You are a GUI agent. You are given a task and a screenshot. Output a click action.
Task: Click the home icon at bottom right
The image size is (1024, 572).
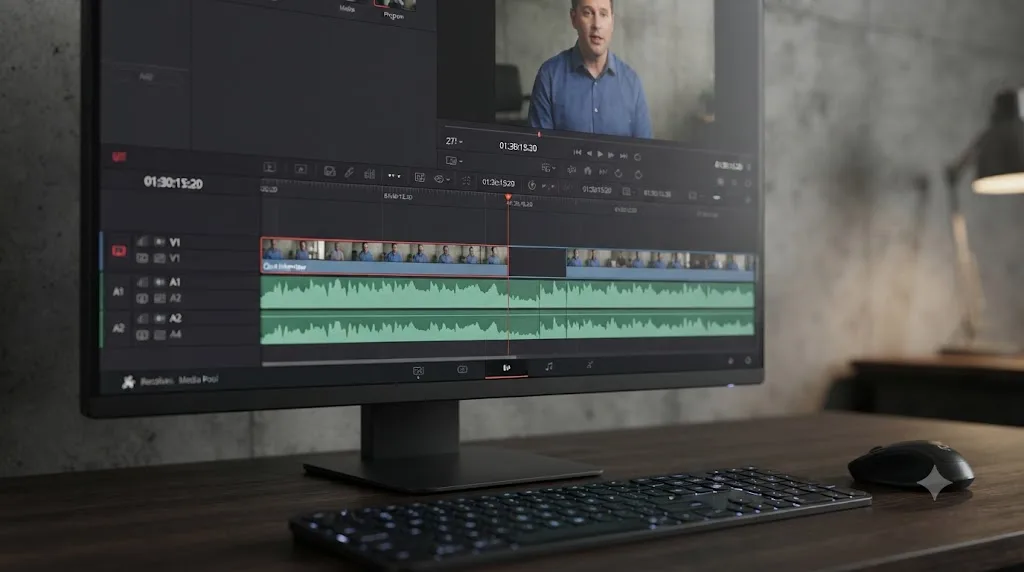click(x=730, y=360)
